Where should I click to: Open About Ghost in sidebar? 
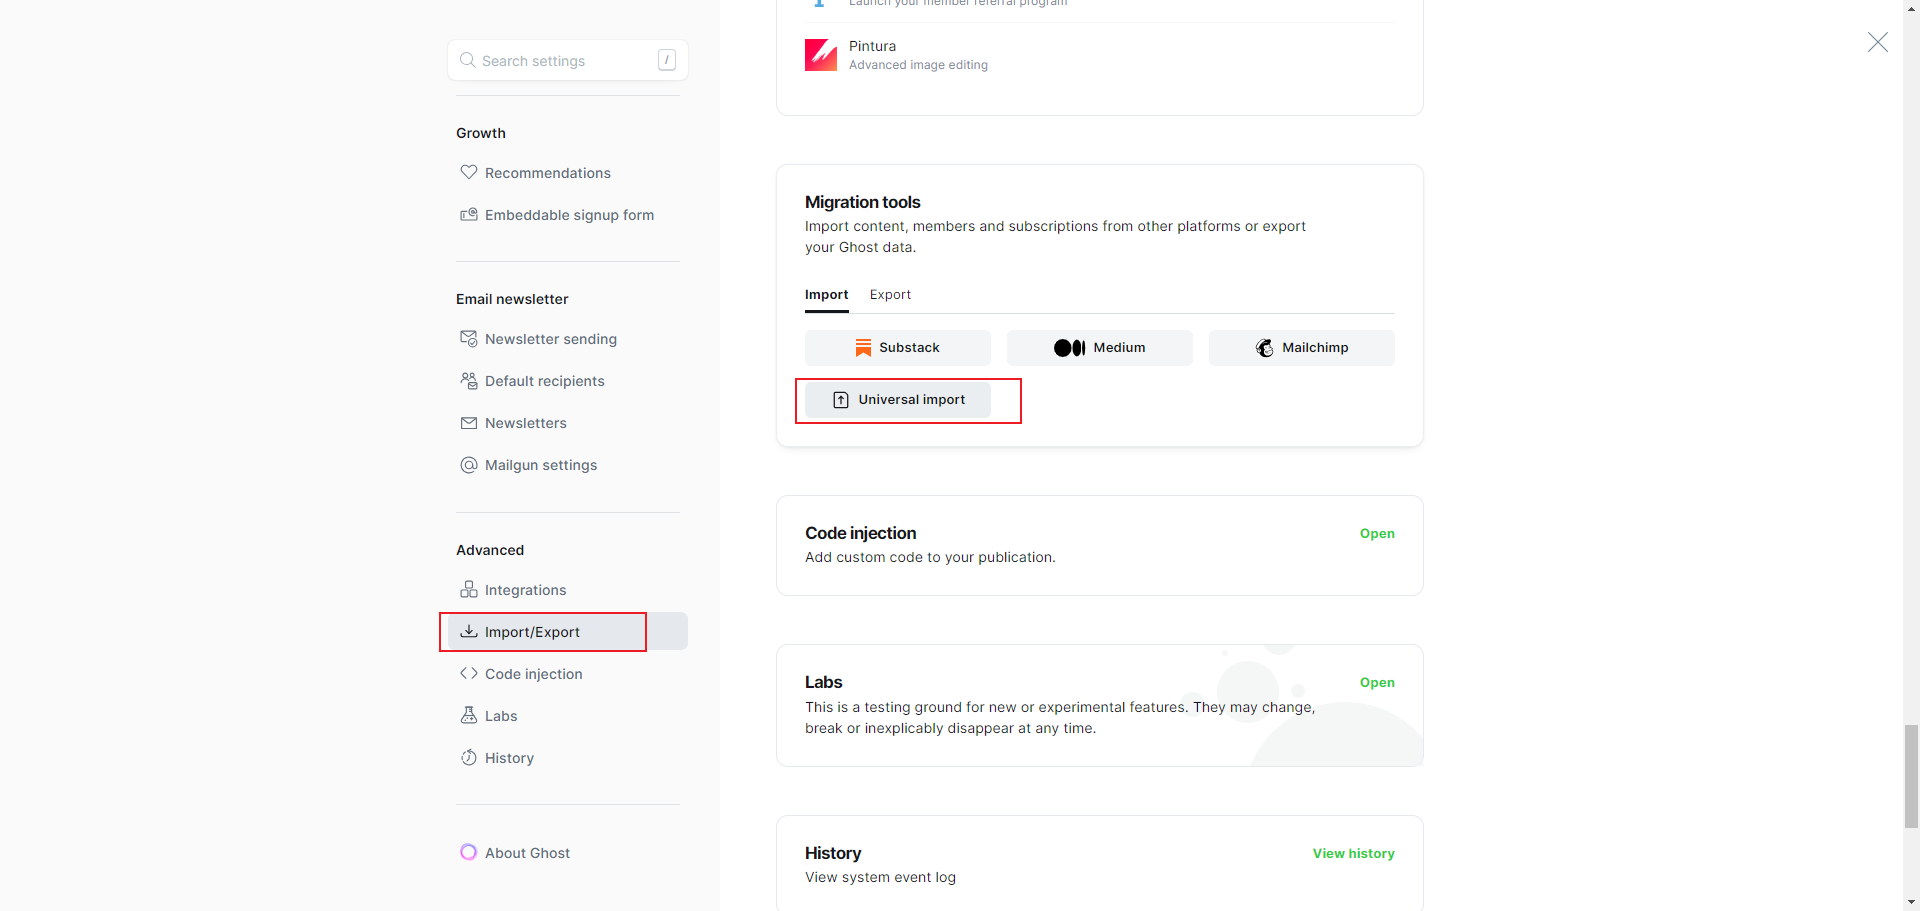pos(527,853)
